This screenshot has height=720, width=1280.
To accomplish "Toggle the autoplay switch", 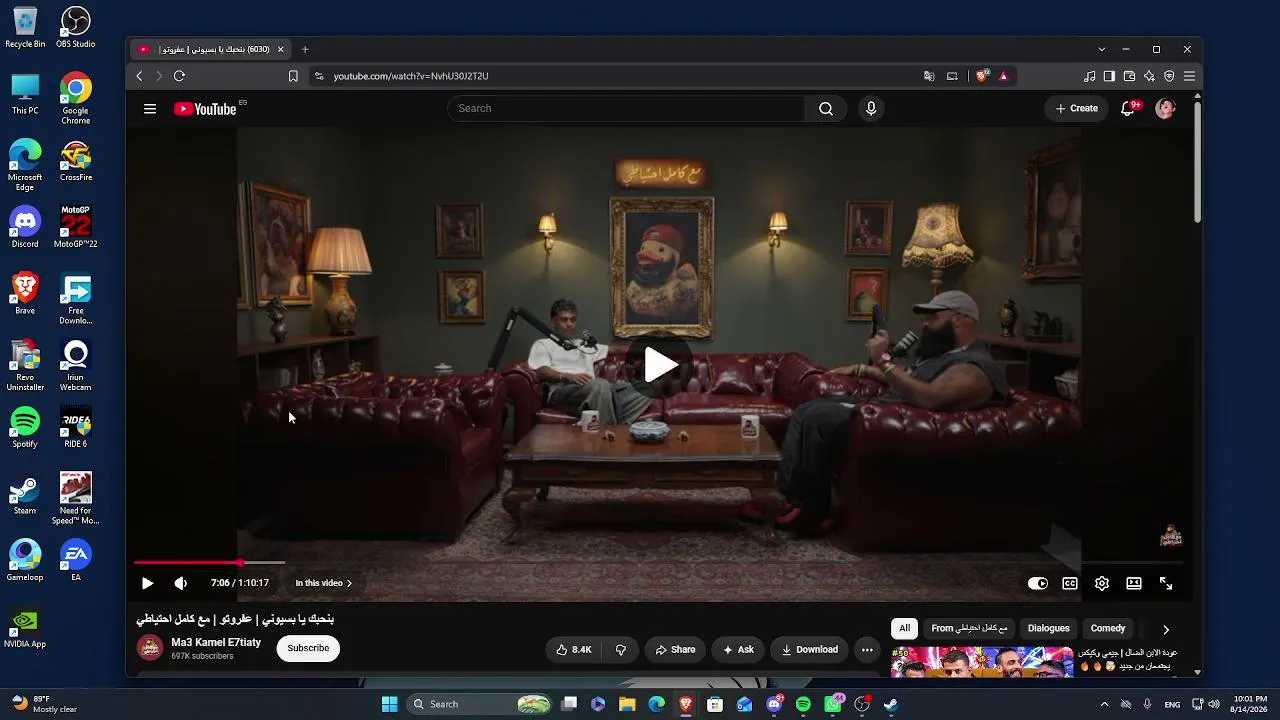I will [x=1038, y=583].
